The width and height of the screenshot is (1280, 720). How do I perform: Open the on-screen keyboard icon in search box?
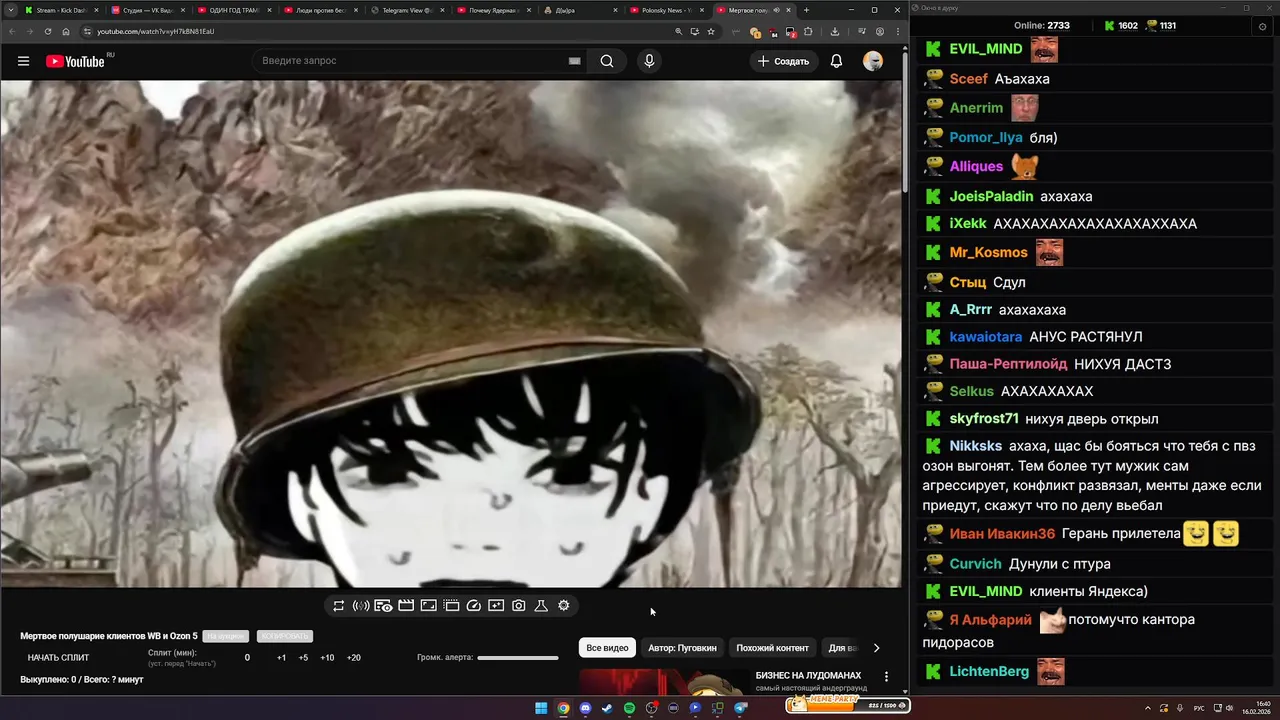574,61
